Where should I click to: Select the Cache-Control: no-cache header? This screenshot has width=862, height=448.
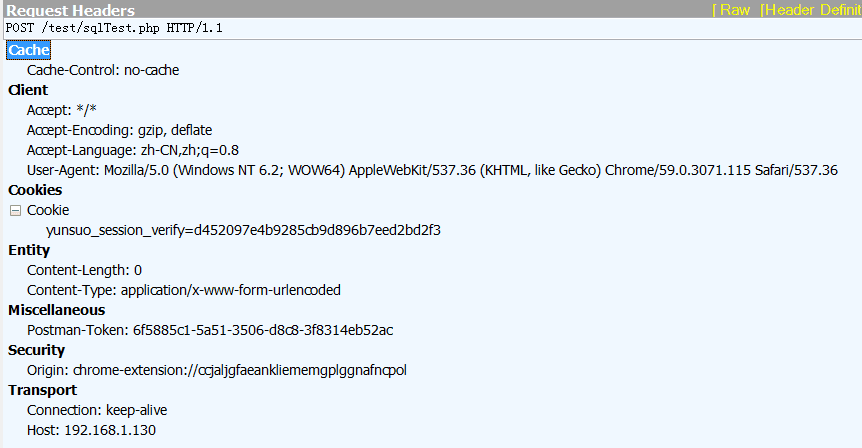point(103,70)
